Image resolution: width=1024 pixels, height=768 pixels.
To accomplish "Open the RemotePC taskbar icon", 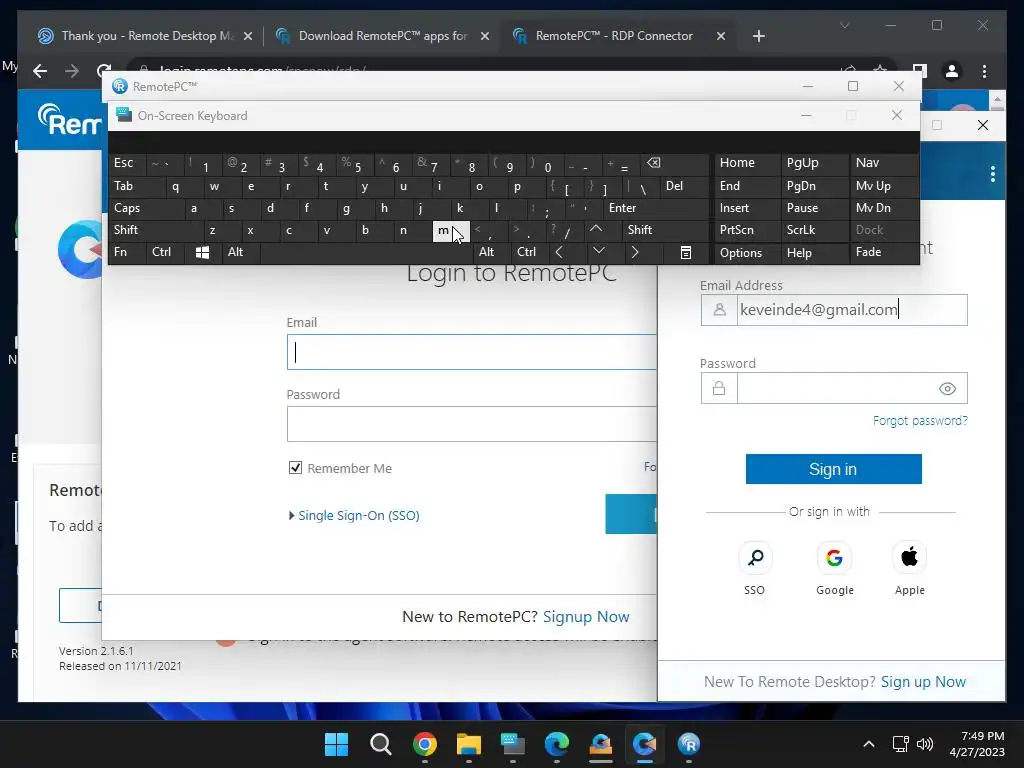I will (x=688, y=744).
